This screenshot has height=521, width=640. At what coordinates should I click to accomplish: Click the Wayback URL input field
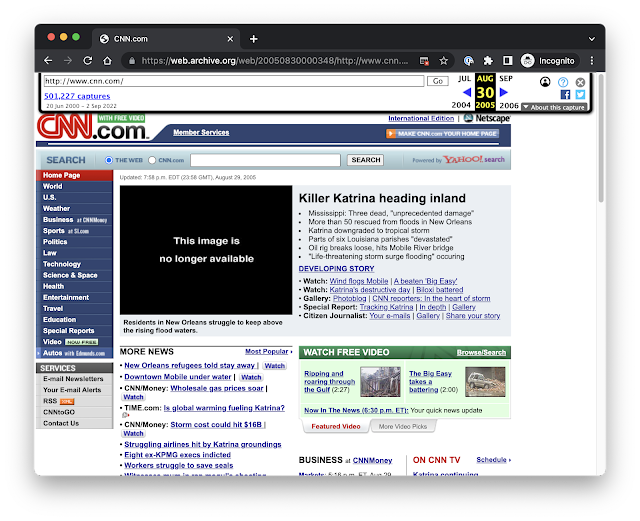click(x=234, y=81)
